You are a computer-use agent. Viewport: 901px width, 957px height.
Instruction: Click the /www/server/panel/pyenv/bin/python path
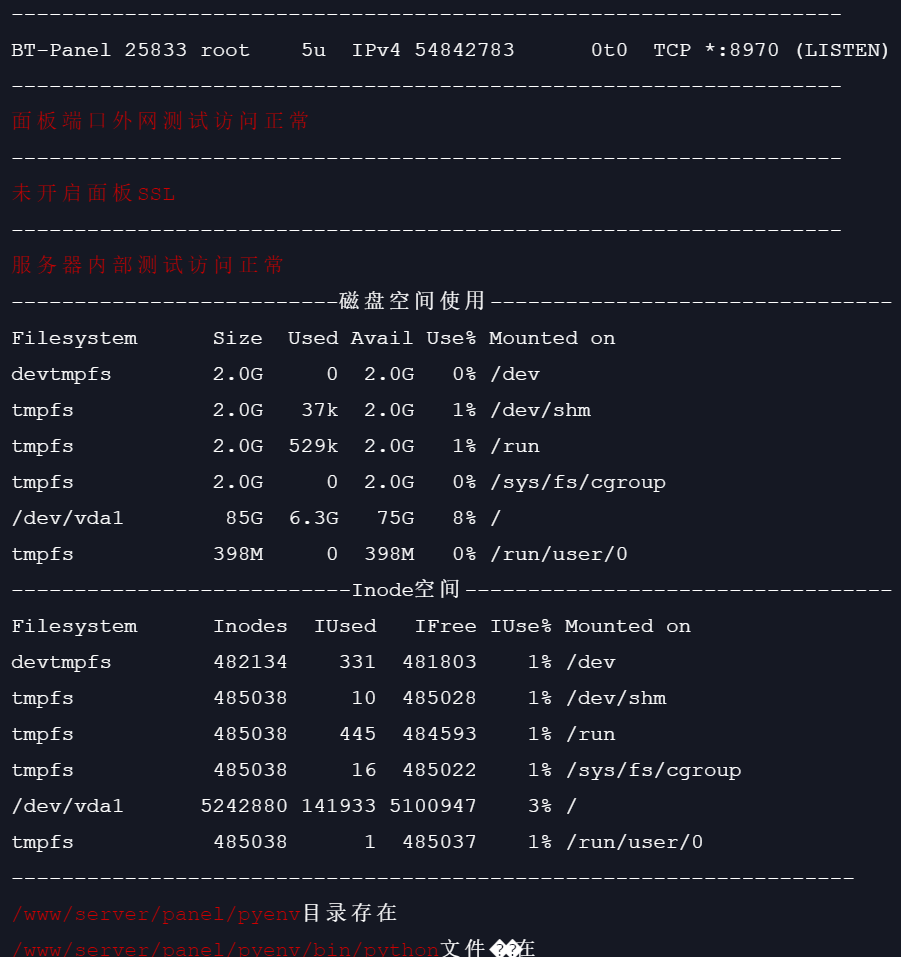225,949
